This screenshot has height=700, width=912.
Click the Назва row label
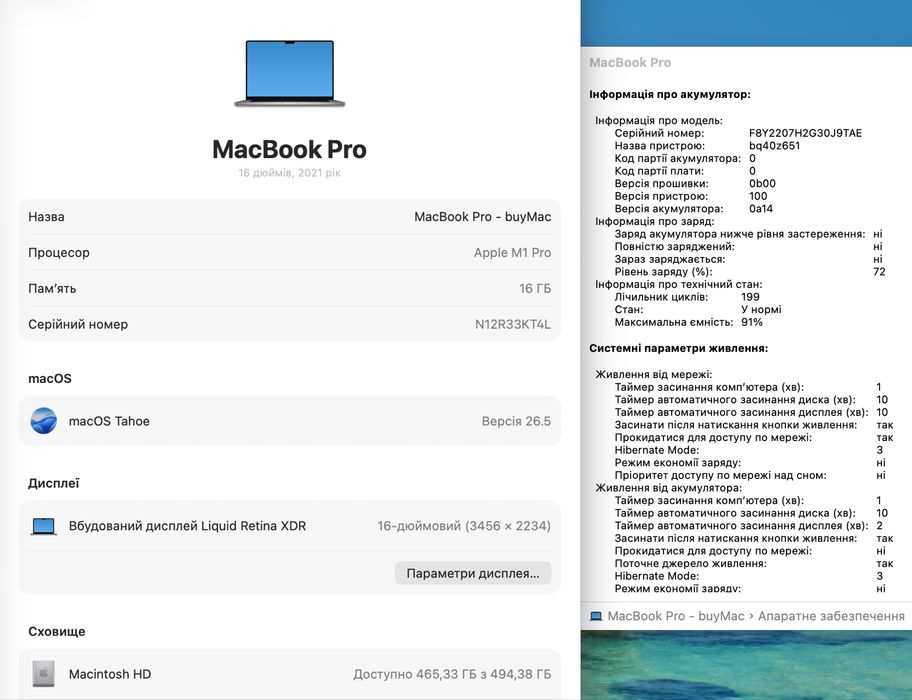click(x=47, y=217)
